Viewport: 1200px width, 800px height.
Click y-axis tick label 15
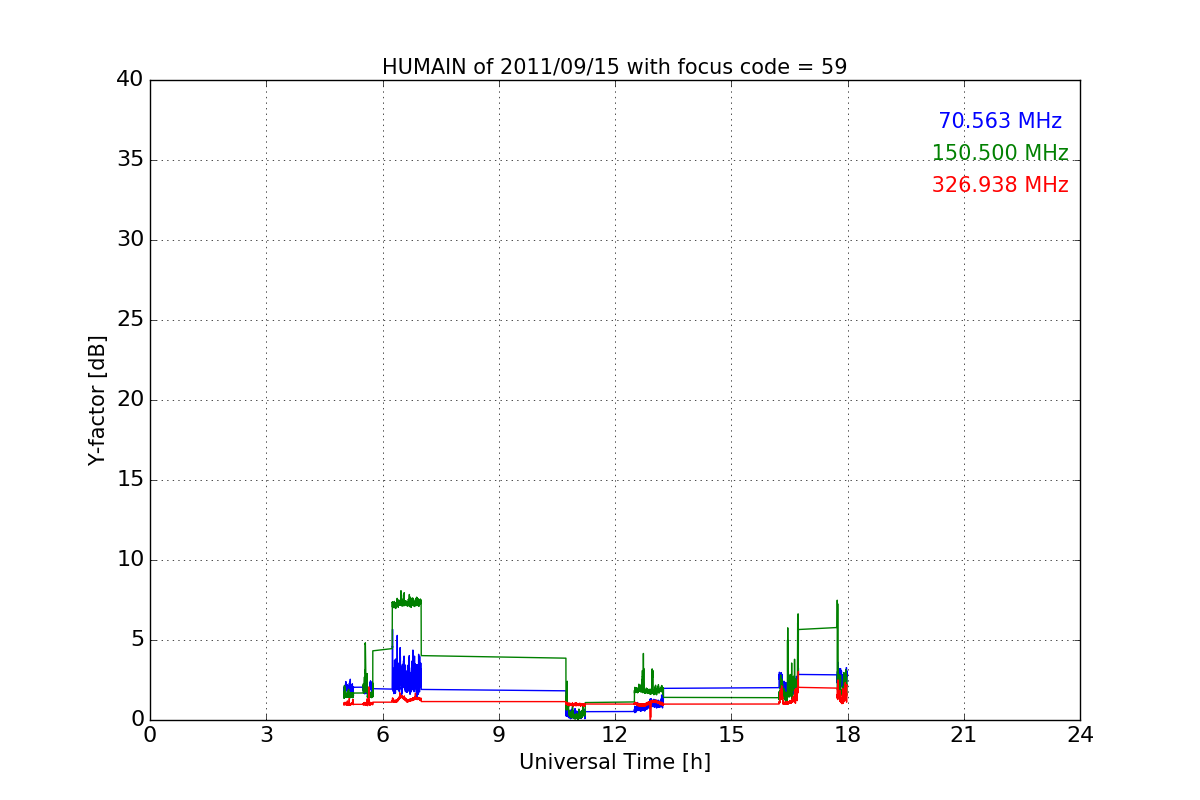tap(130, 480)
